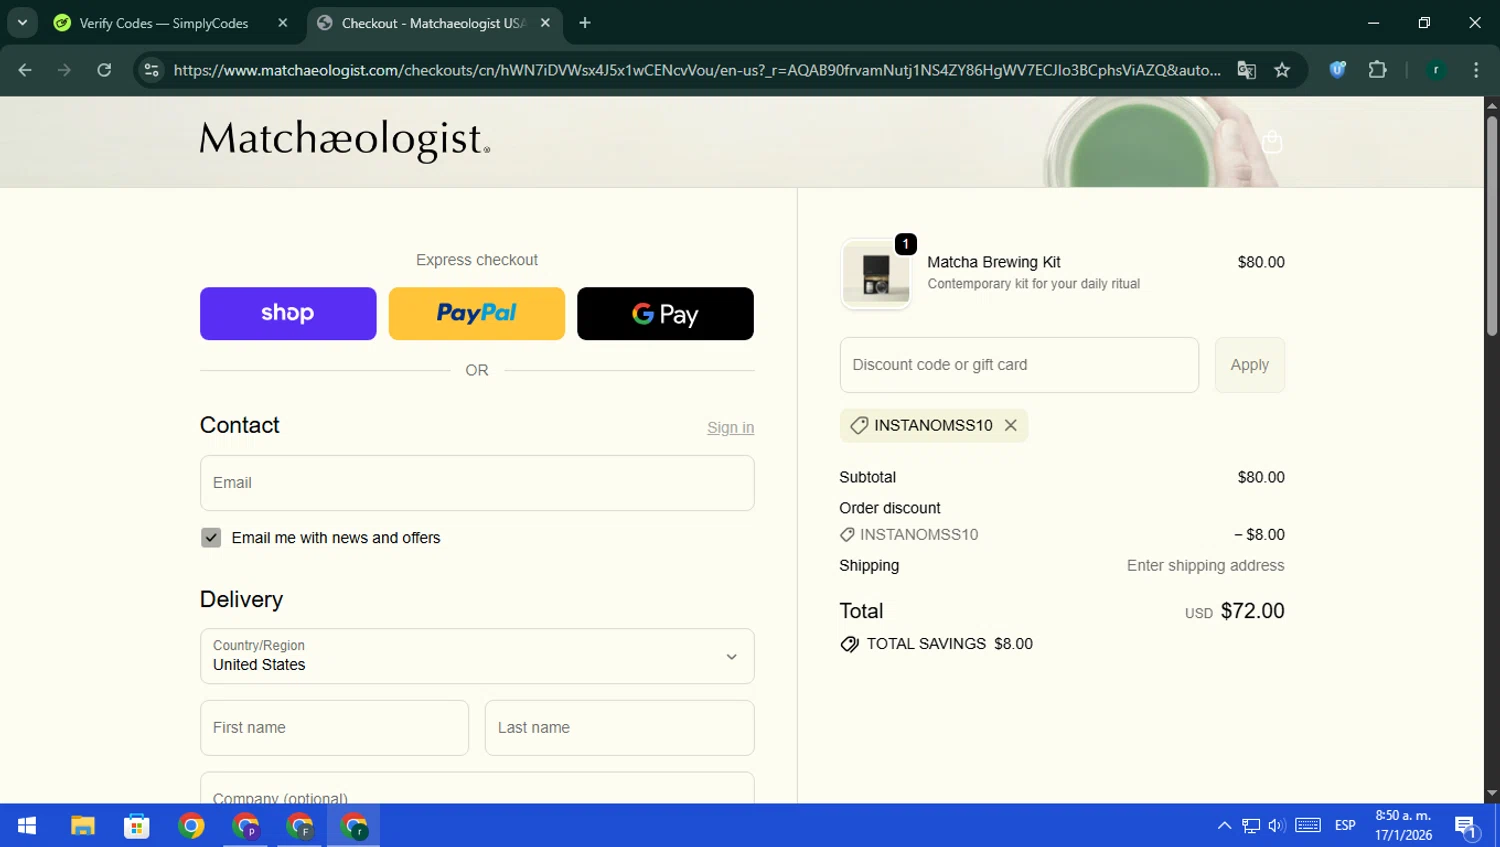The width and height of the screenshot is (1500, 847).
Task: Open the notification center icon
Action: tap(1466, 827)
